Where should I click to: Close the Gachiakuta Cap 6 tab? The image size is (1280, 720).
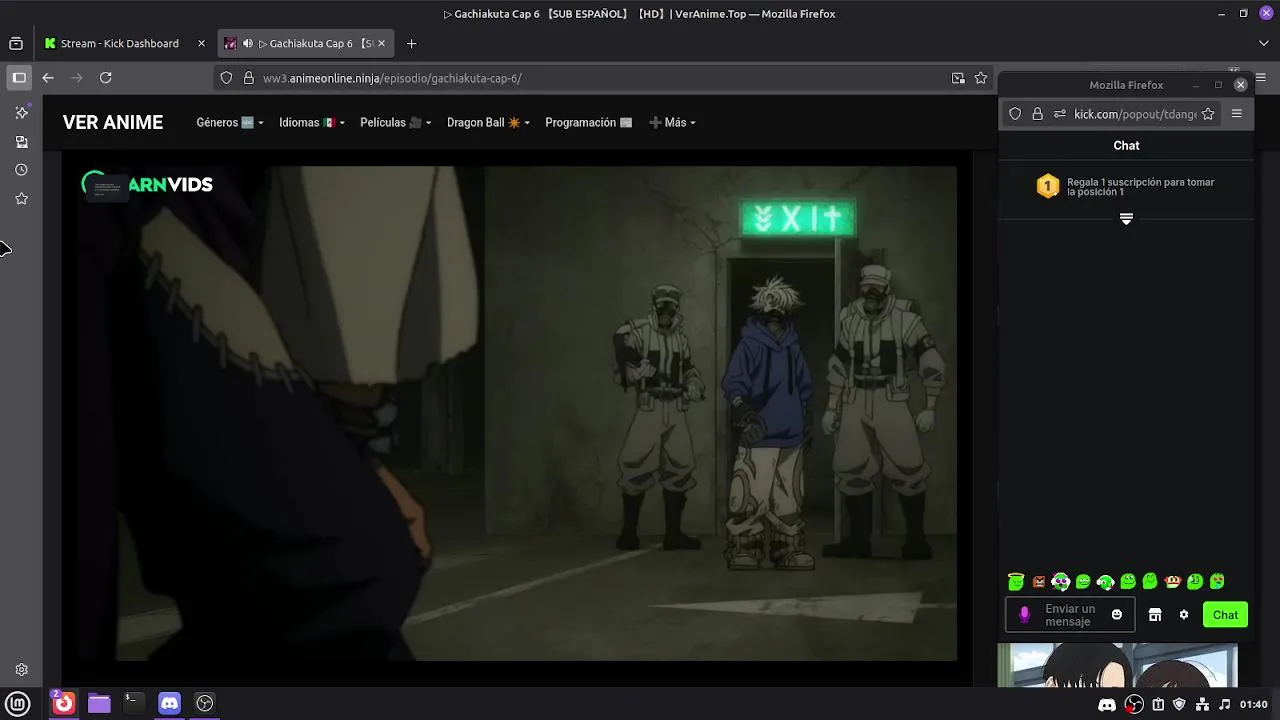381,43
